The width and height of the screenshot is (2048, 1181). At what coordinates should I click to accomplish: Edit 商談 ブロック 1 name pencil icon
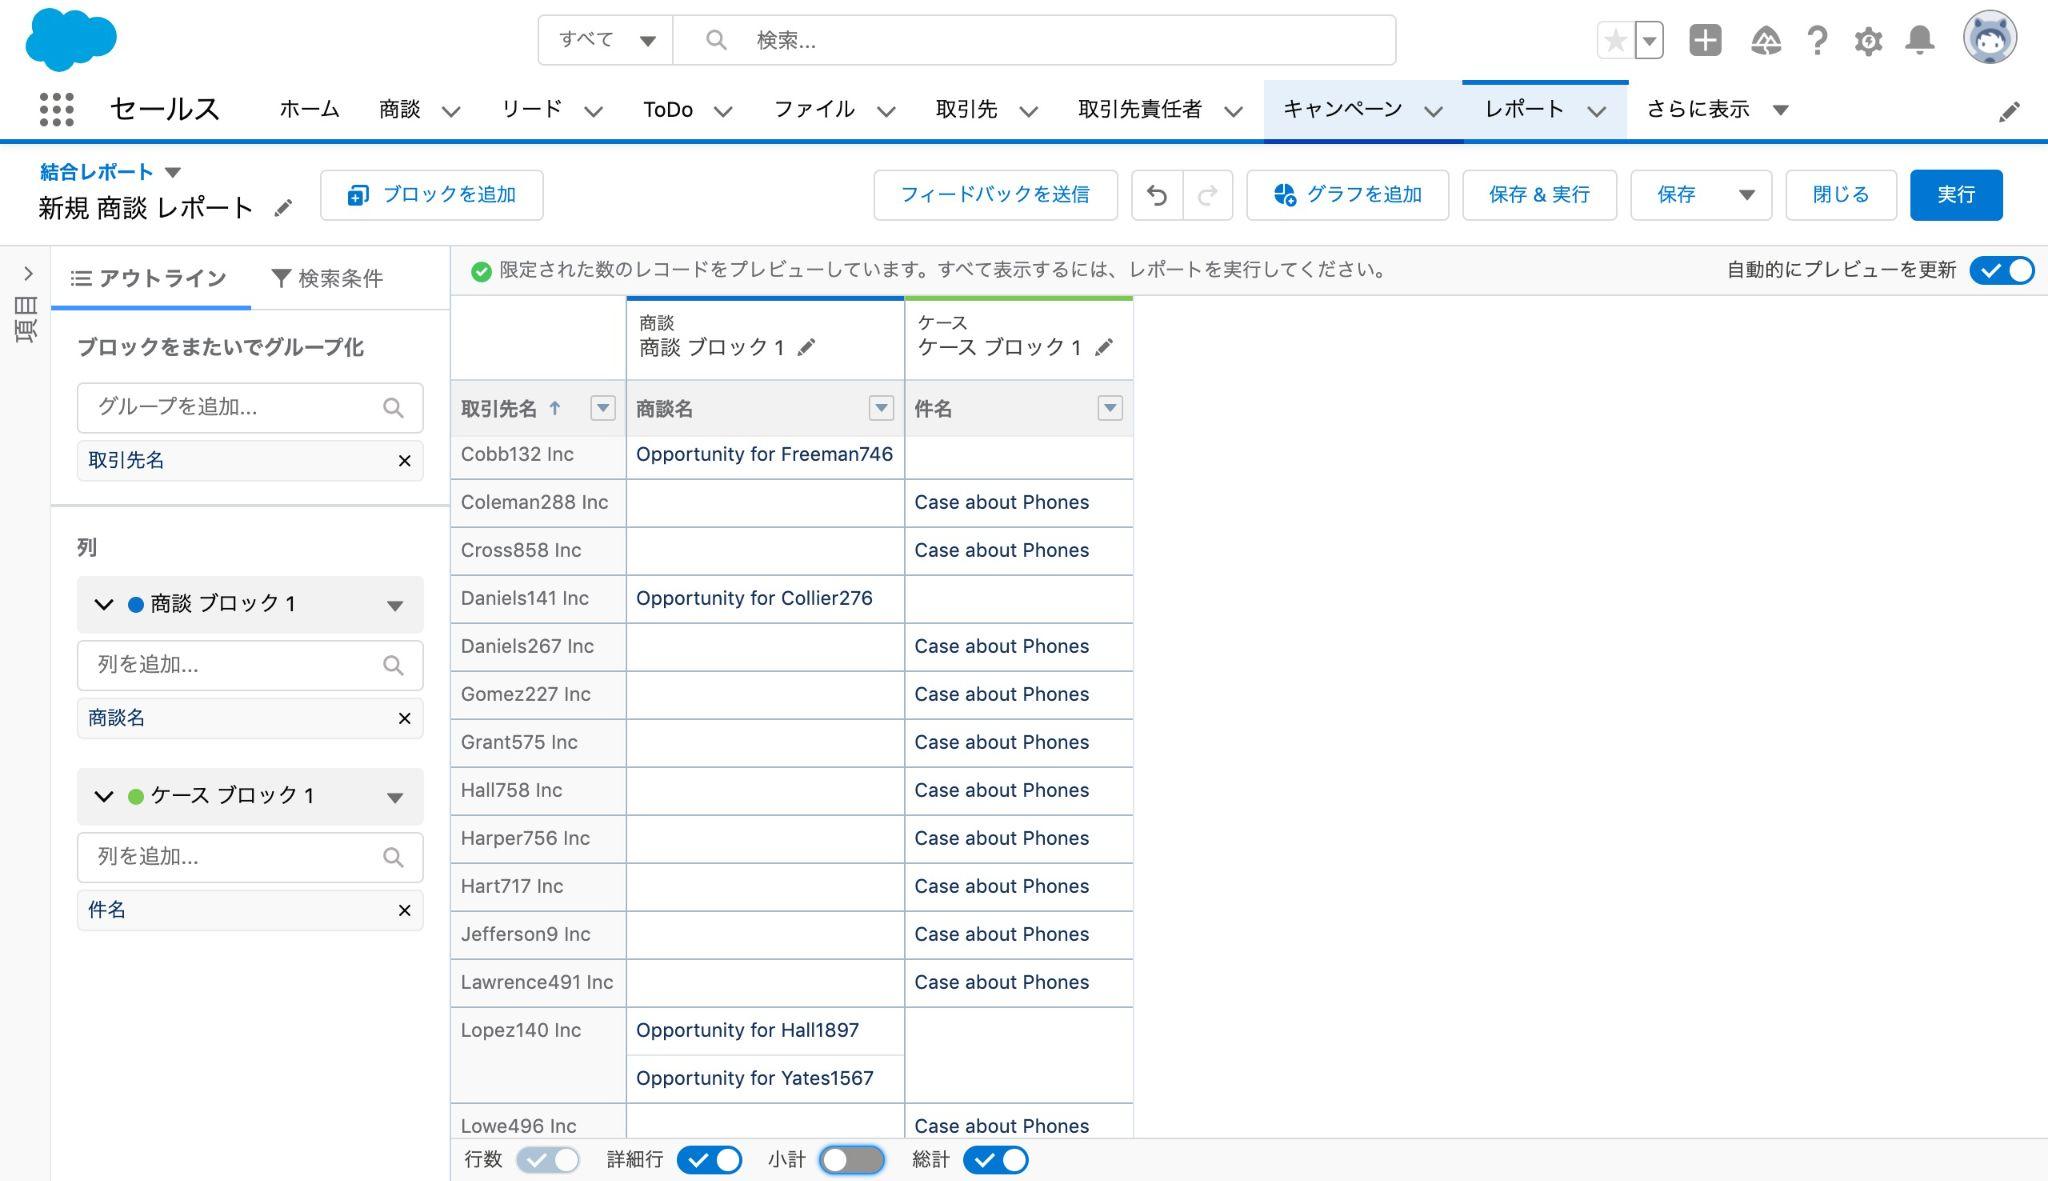(806, 347)
